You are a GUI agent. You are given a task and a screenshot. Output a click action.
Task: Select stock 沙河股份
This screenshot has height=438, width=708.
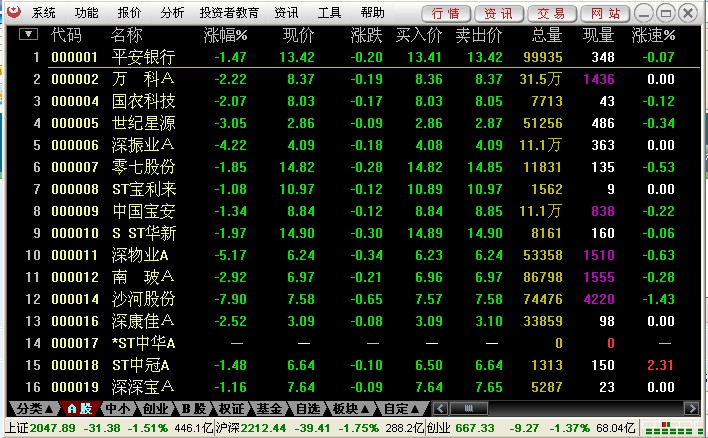143,299
